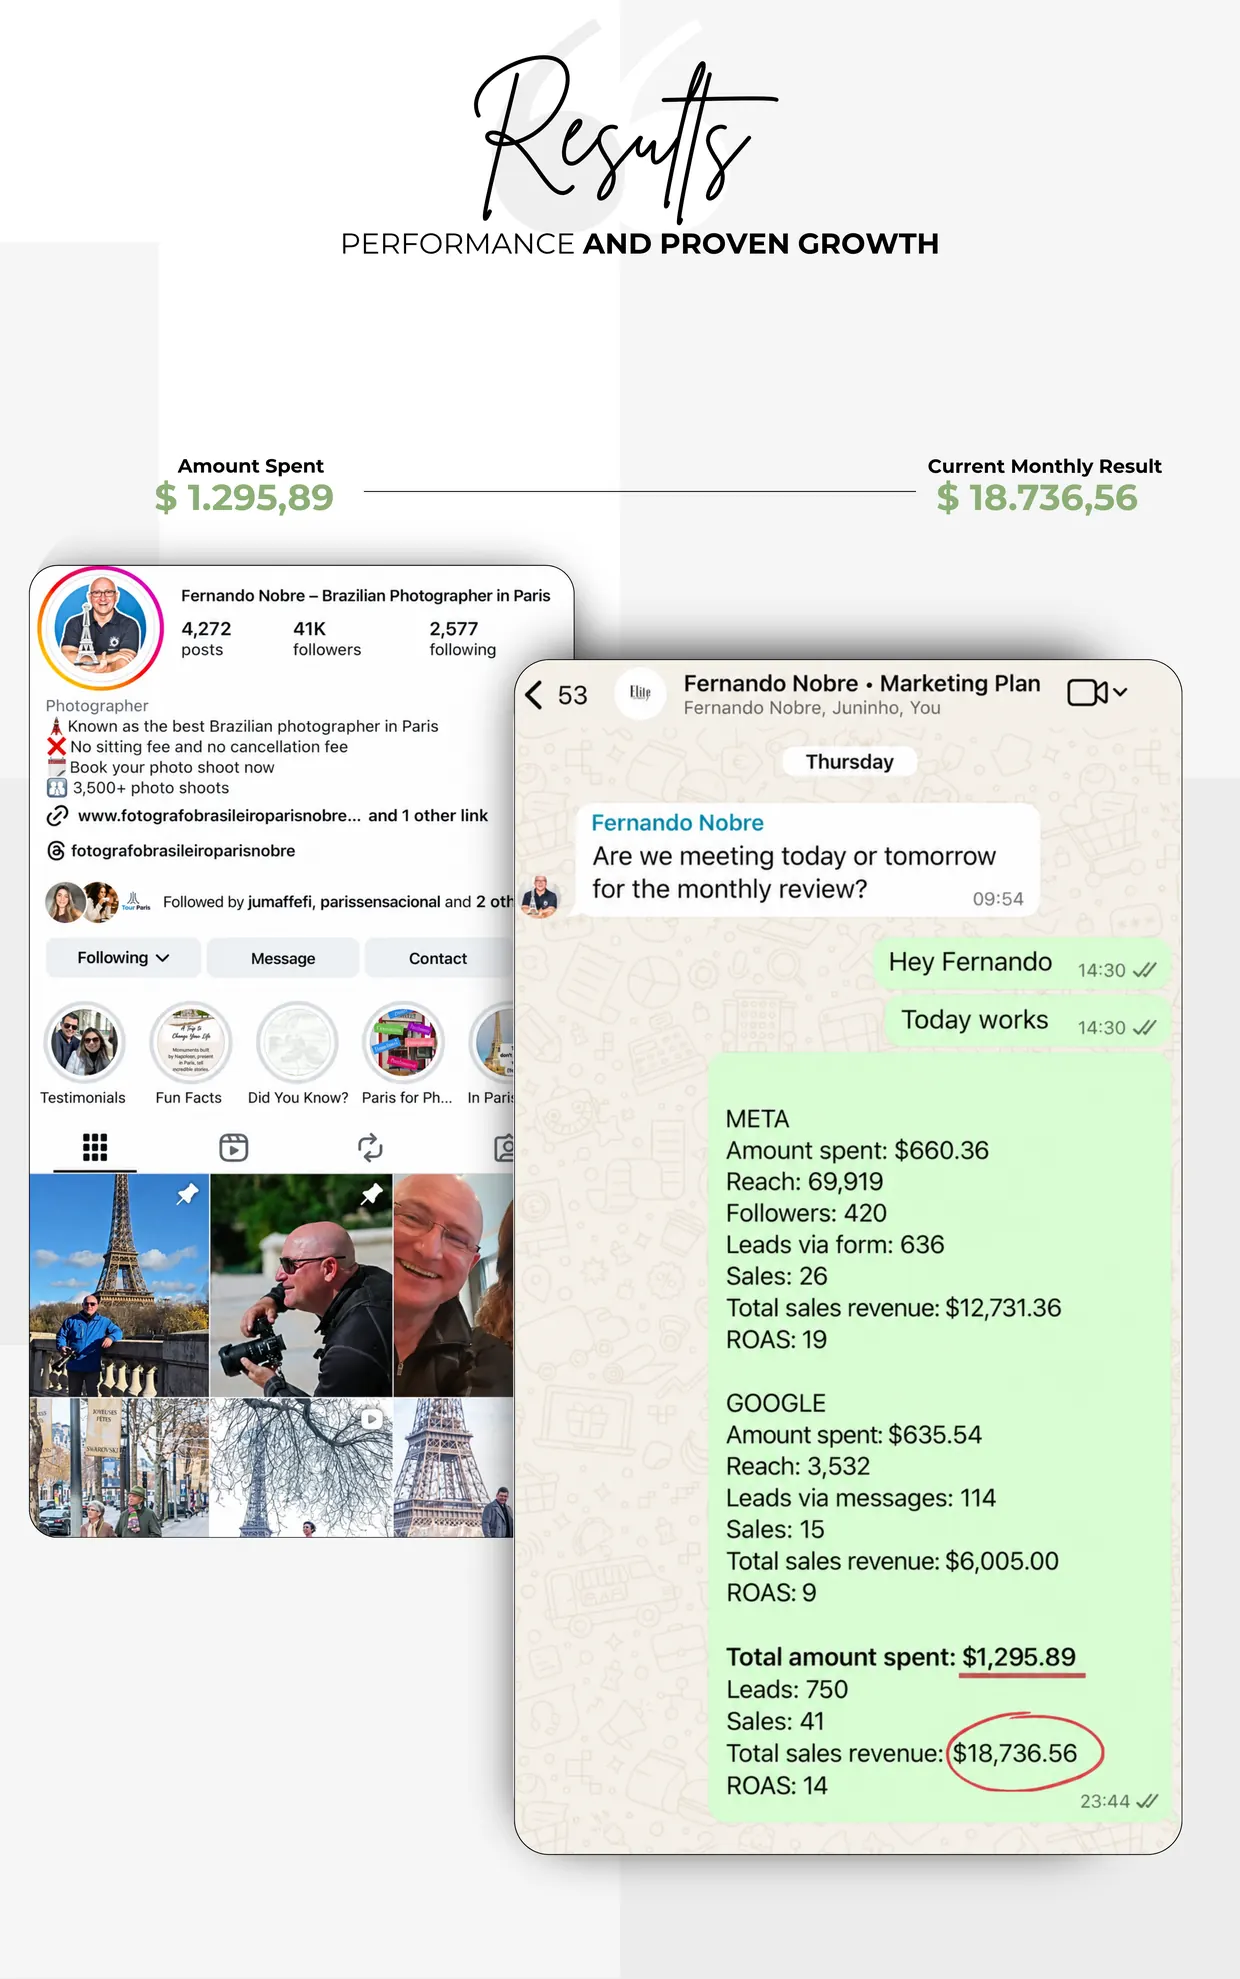
Task: Tap the Contact button on Instagram profile
Action: [438, 958]
